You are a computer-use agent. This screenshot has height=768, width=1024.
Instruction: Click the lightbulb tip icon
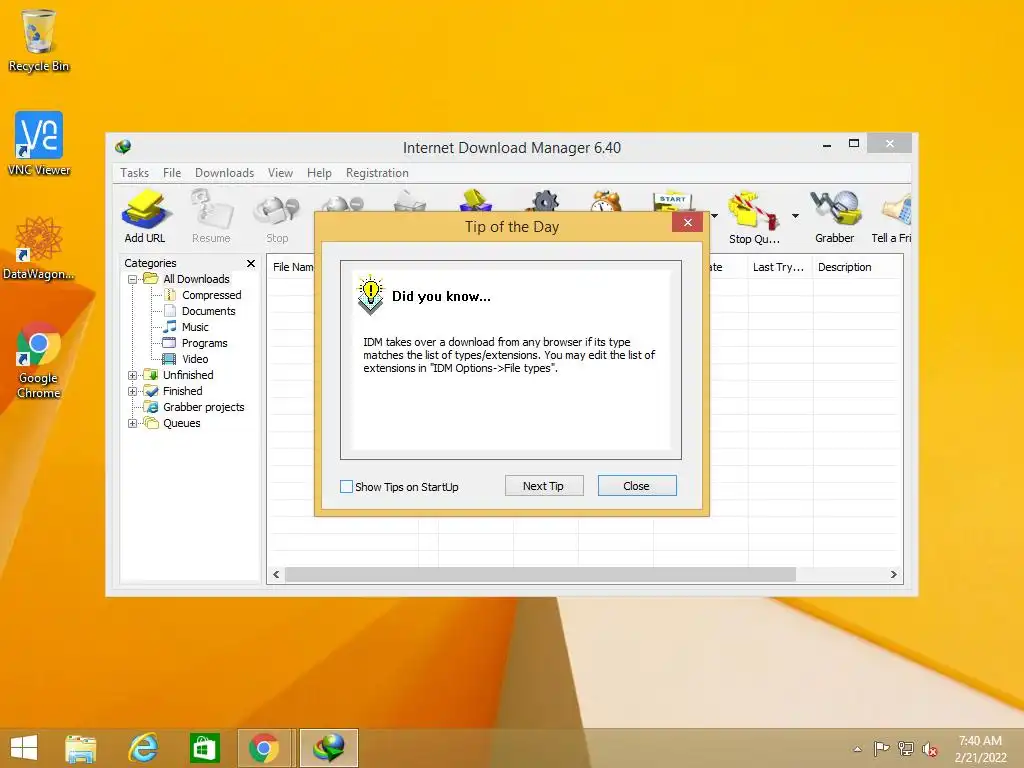click(x=370, y=295)
